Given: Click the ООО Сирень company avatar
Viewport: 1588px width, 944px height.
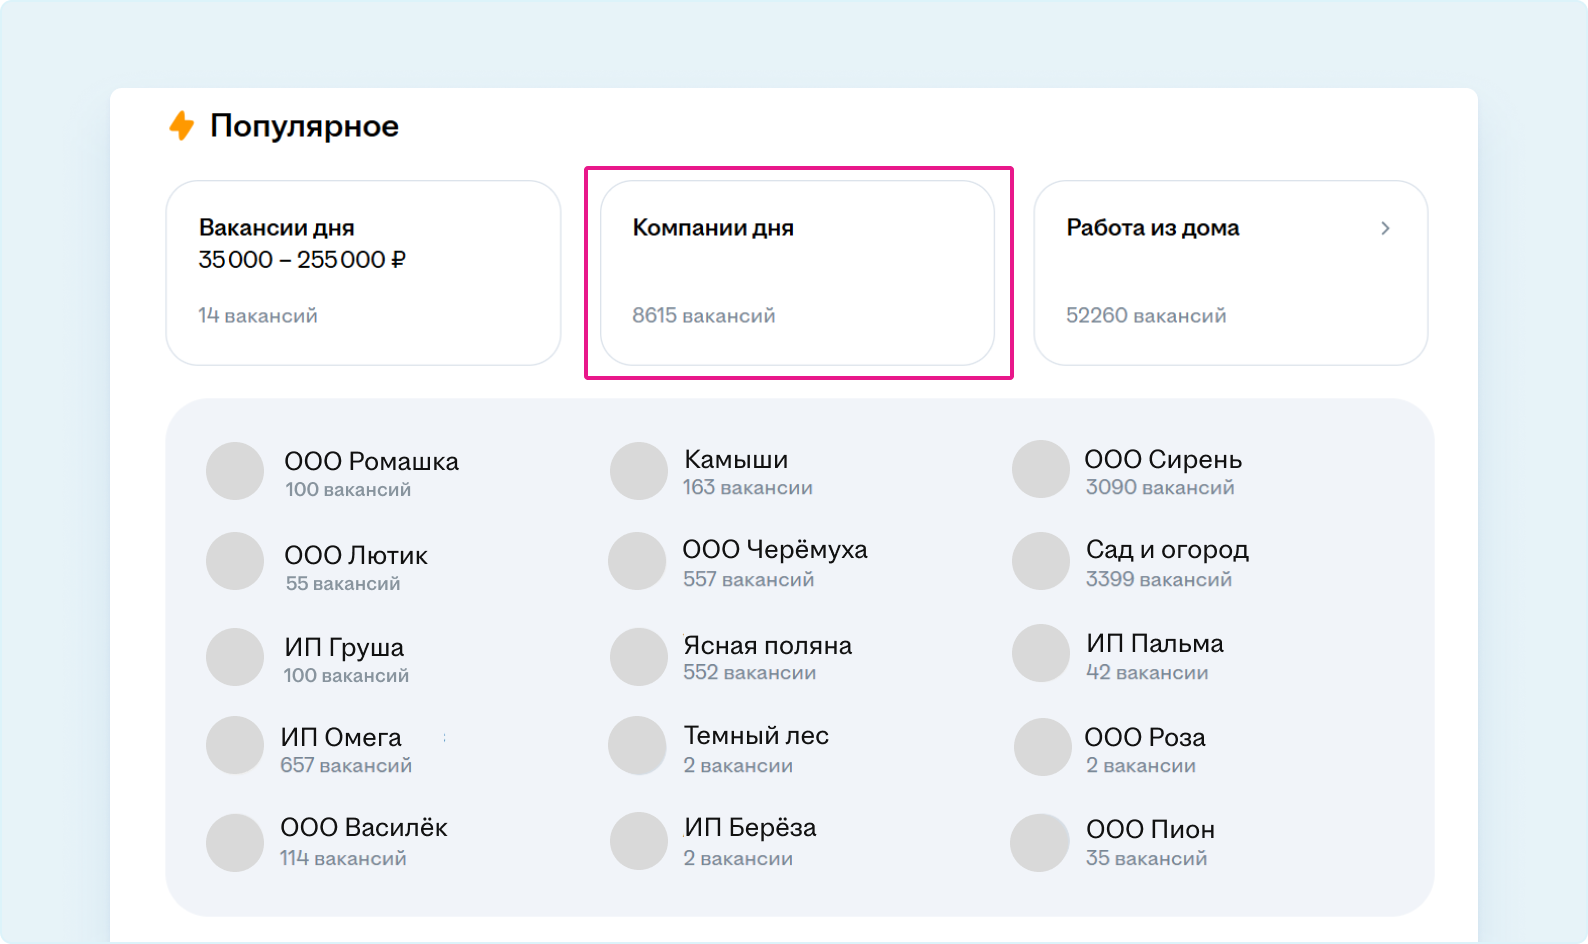Looking at the screenshot, I should point(1041,469).
